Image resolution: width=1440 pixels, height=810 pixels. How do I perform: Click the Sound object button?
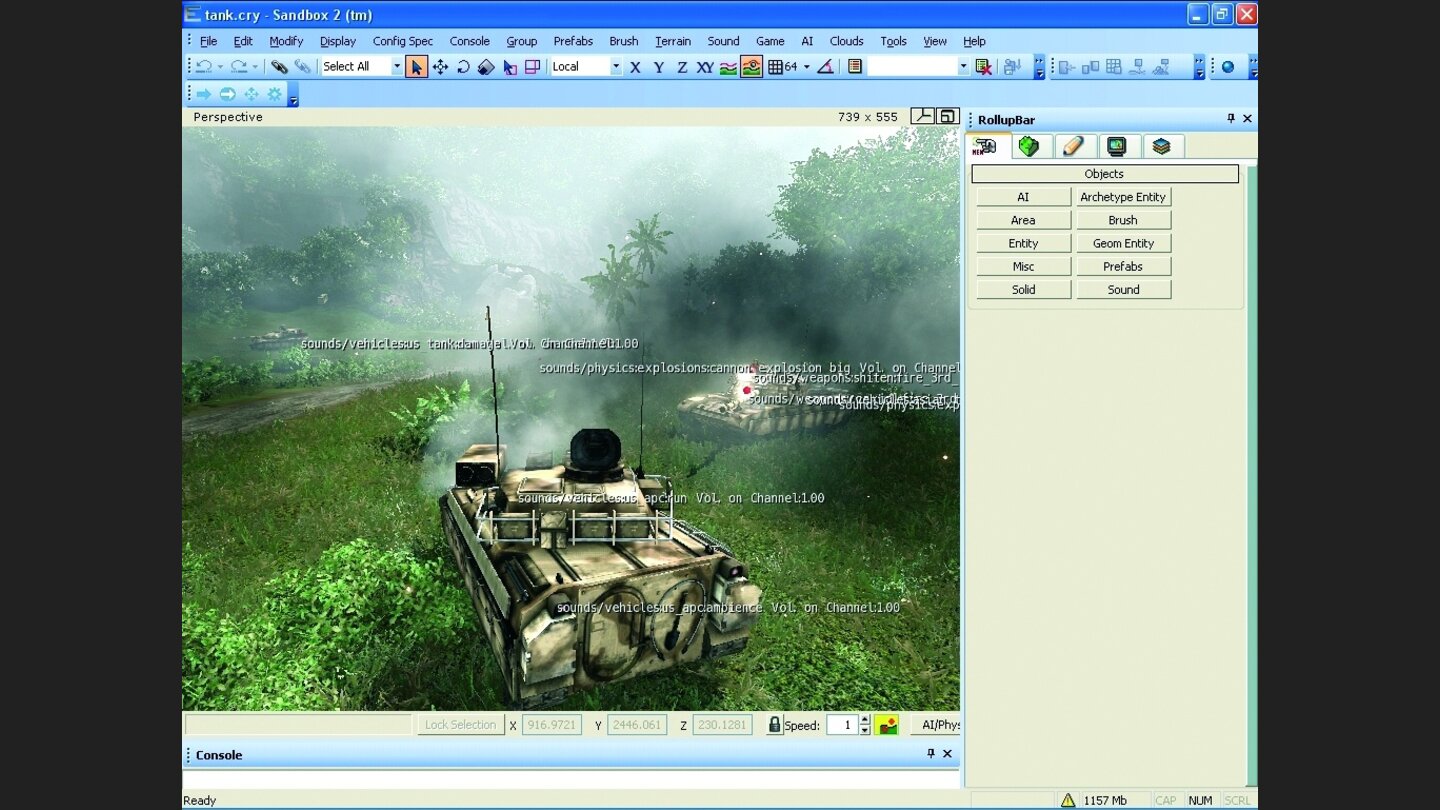click(x=1123, y=289)
